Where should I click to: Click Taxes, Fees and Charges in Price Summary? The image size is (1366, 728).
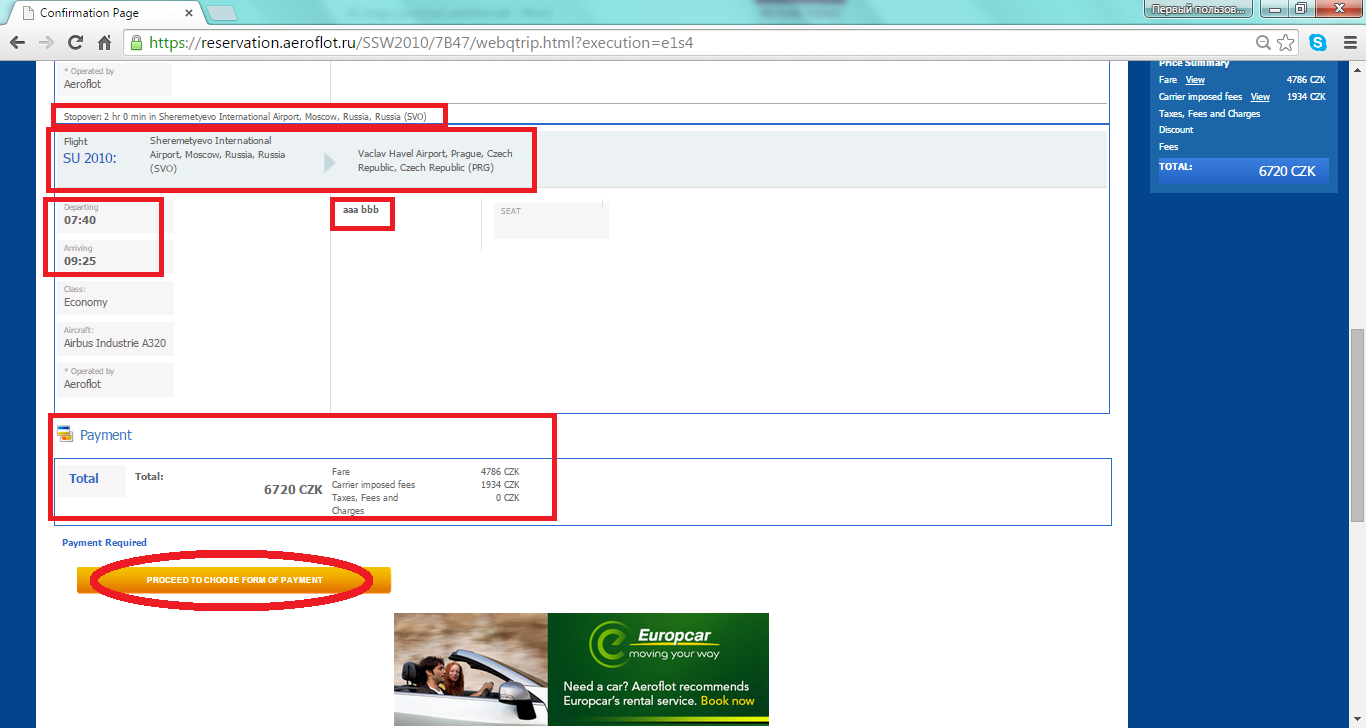coord(1209,114)
